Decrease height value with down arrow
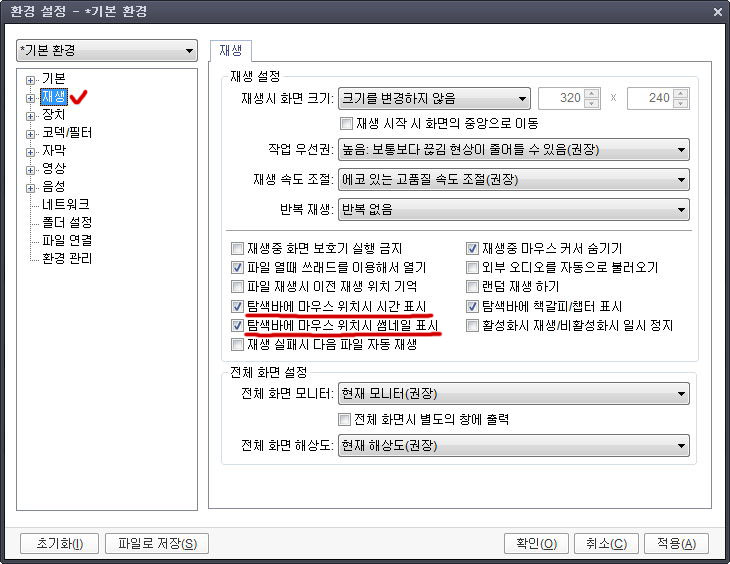This screenshot has width=730, height=564. pyautogui.click(x=680, y=103)
